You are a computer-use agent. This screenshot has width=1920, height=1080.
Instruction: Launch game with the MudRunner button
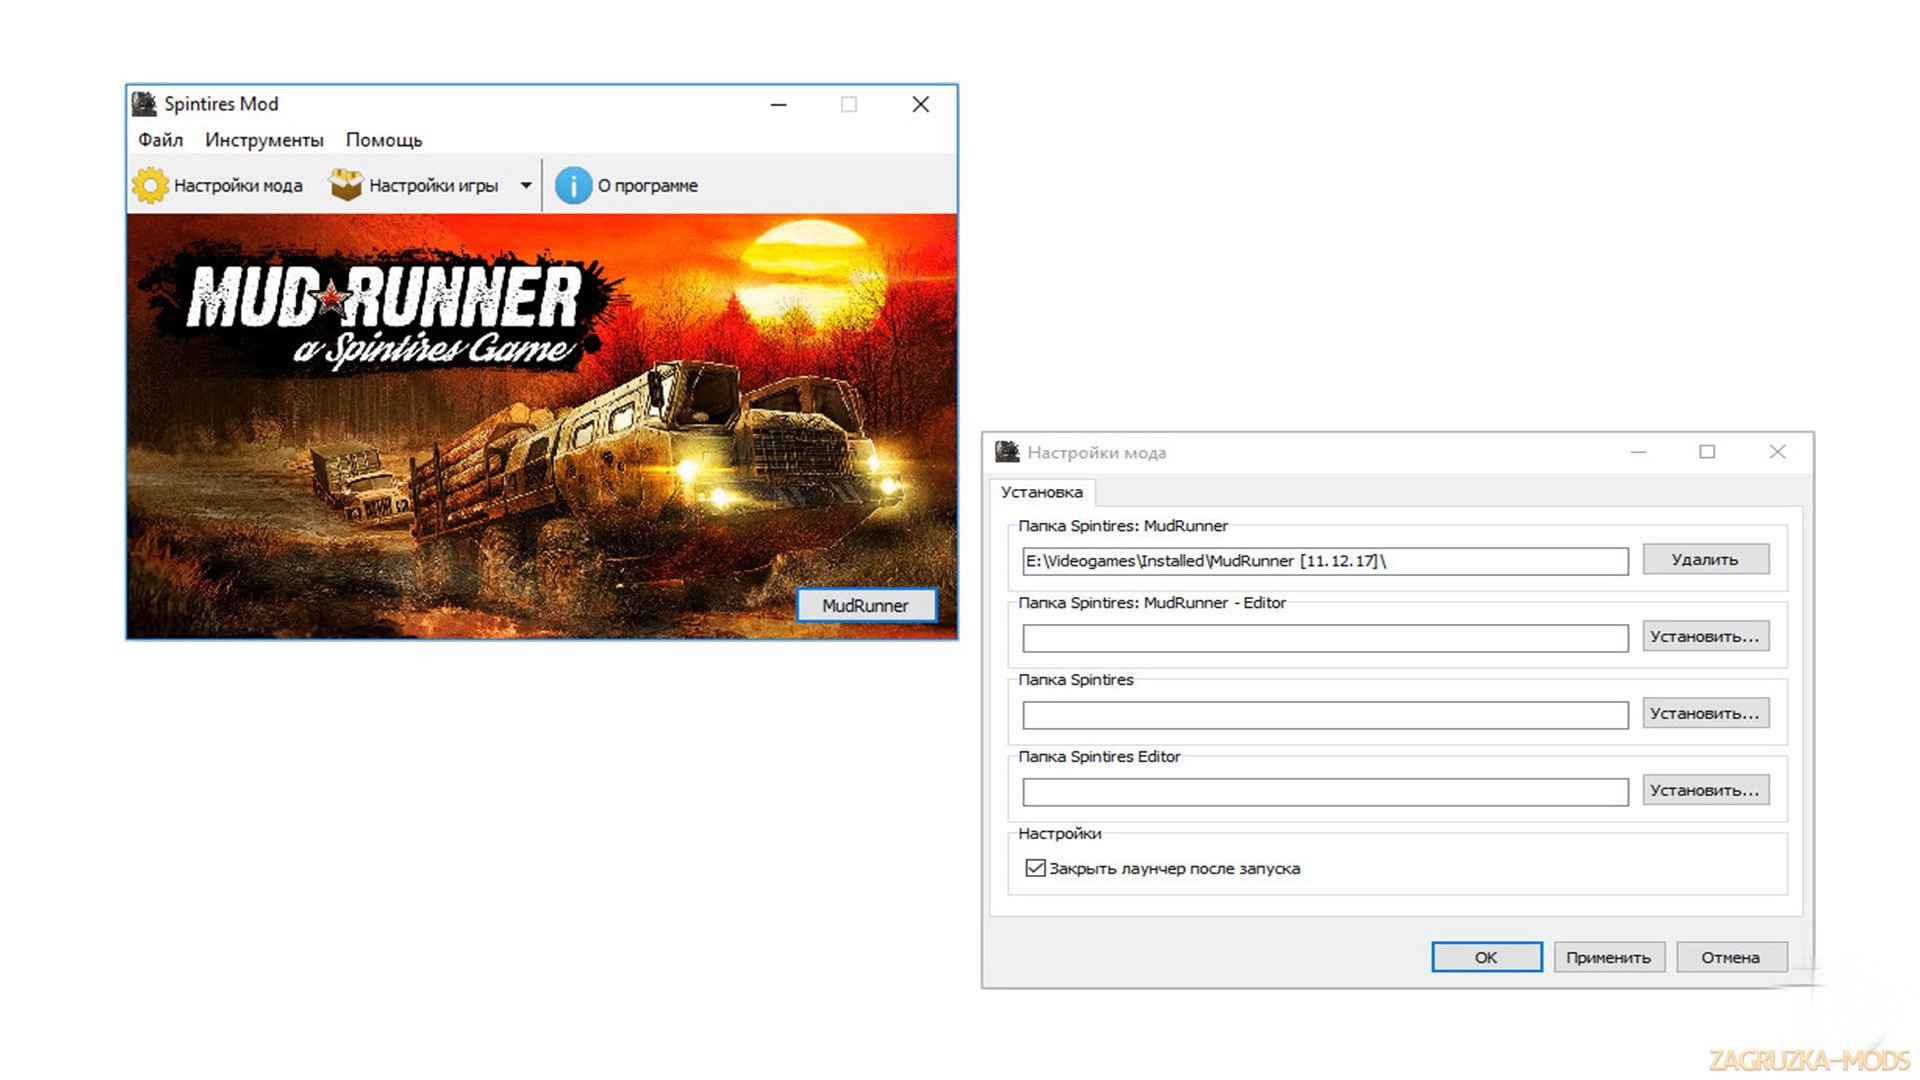tap(866, 605)
